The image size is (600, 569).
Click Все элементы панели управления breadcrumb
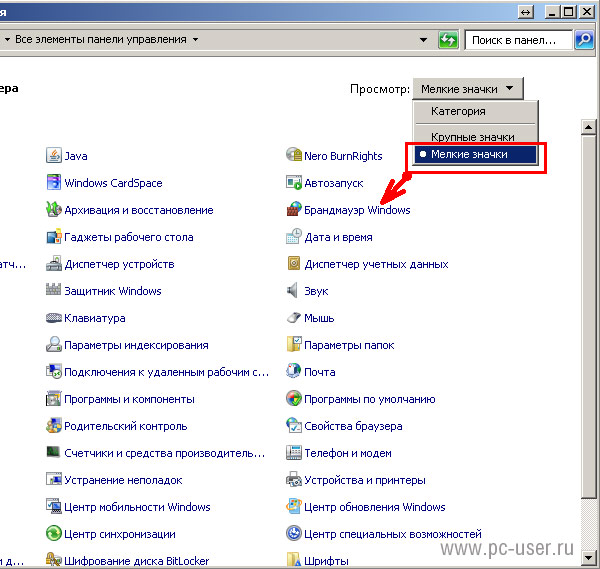click(x=101, y=39)
